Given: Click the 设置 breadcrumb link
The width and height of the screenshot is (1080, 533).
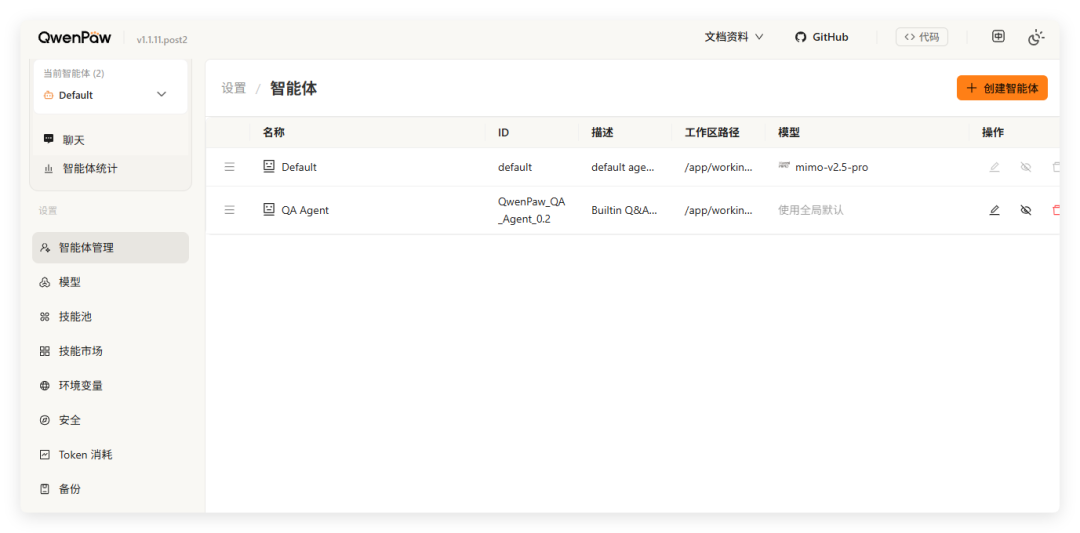Looking at the screenshot, I should click(233, 88).
